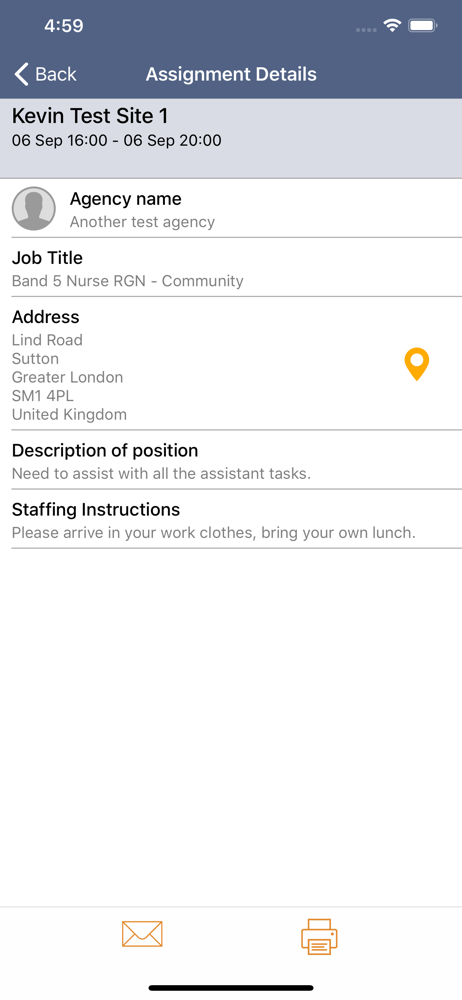Tap the Staffing Instructions row
The image size is (462, 1000).
231,519
